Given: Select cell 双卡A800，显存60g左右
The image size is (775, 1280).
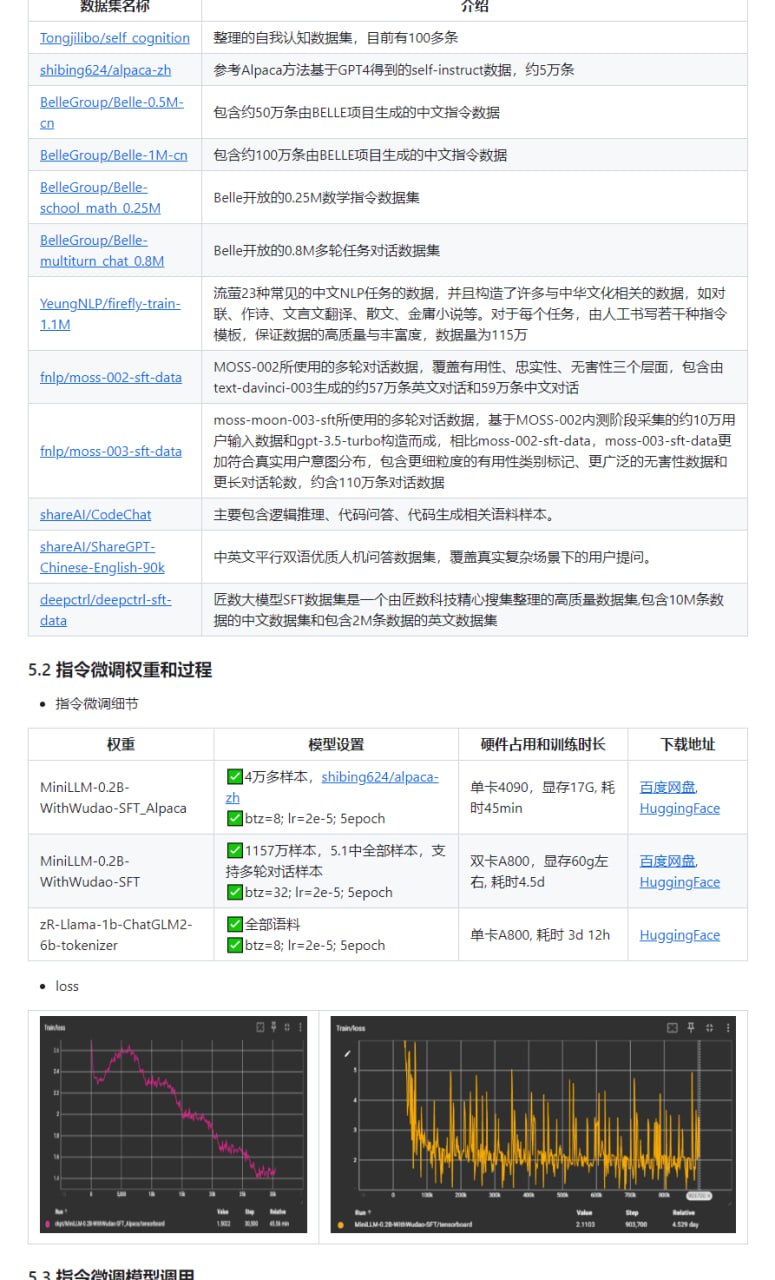Looking at the screenshot, I should click(543, 871).
